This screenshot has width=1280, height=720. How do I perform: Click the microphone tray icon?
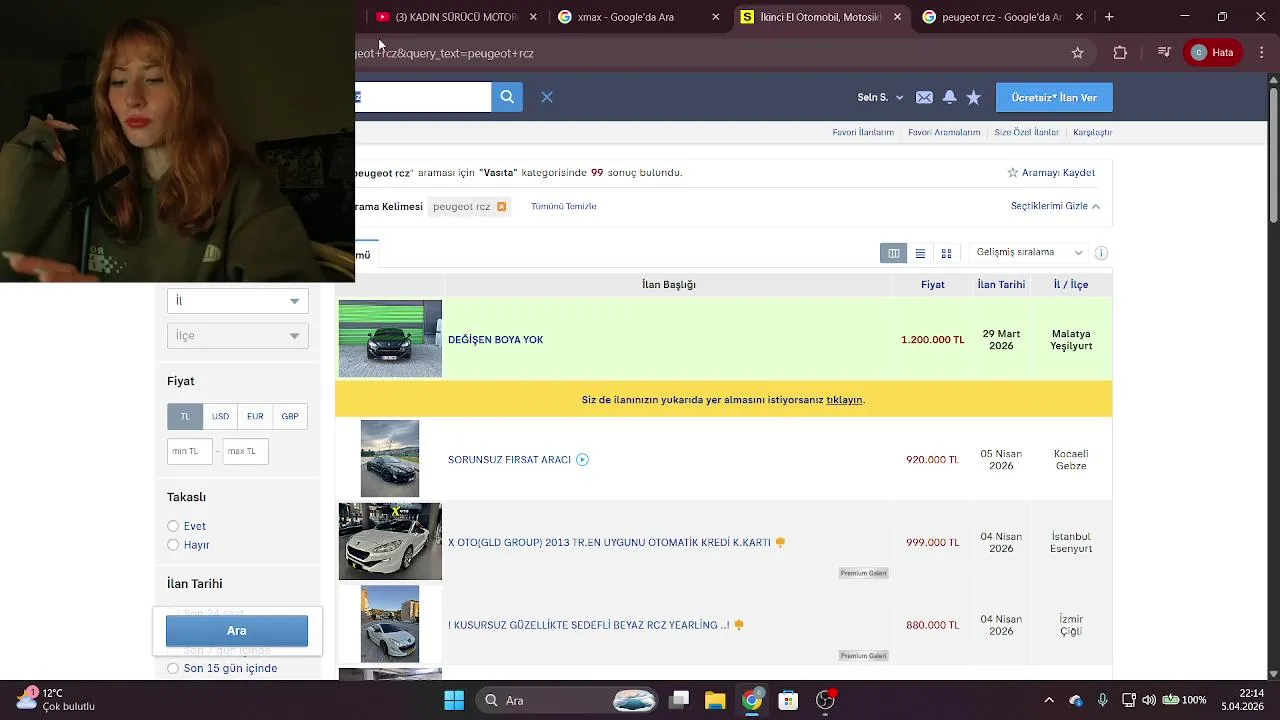tap(1102, 700)
